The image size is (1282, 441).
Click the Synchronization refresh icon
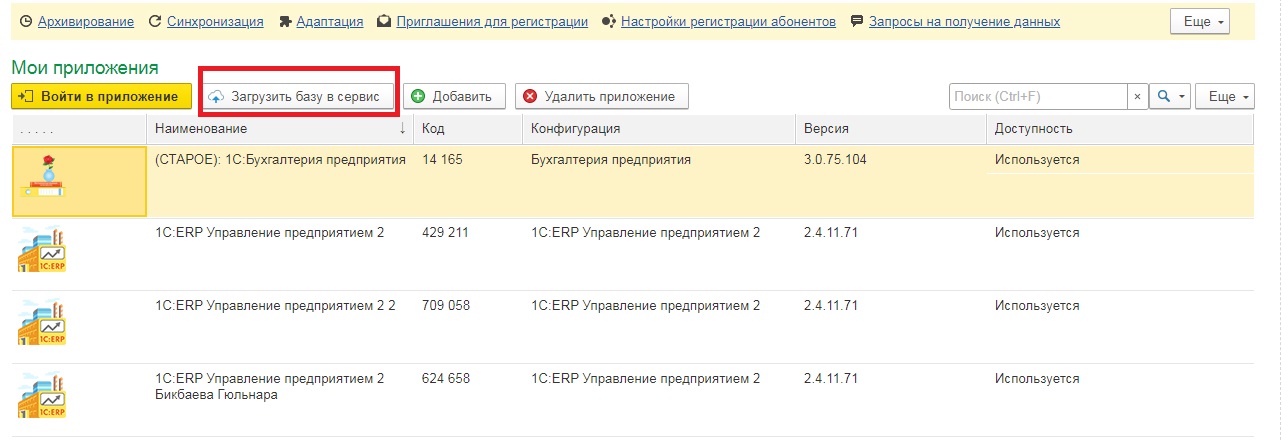pos(154,21)
